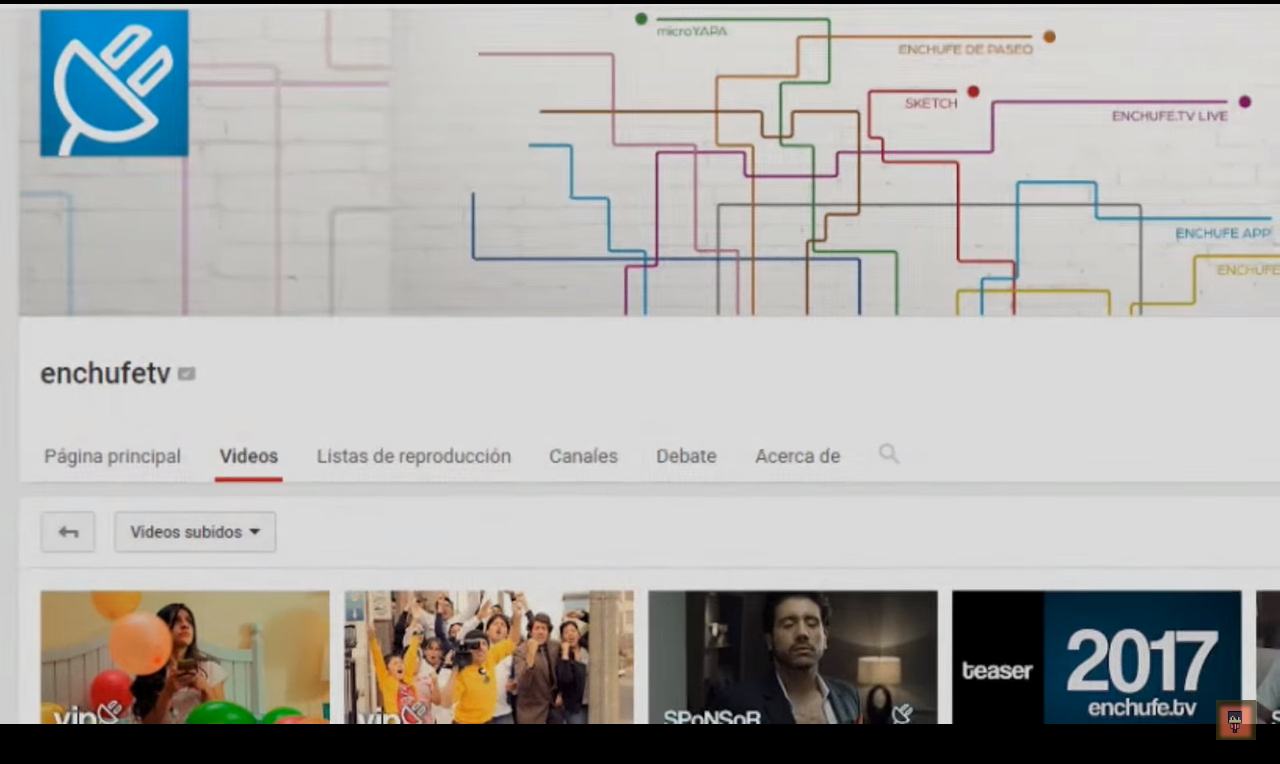Click the microYAPA label in the banner
Image resolution: width=1280 pixels, height=764 pixels.
tap(692, 31)
